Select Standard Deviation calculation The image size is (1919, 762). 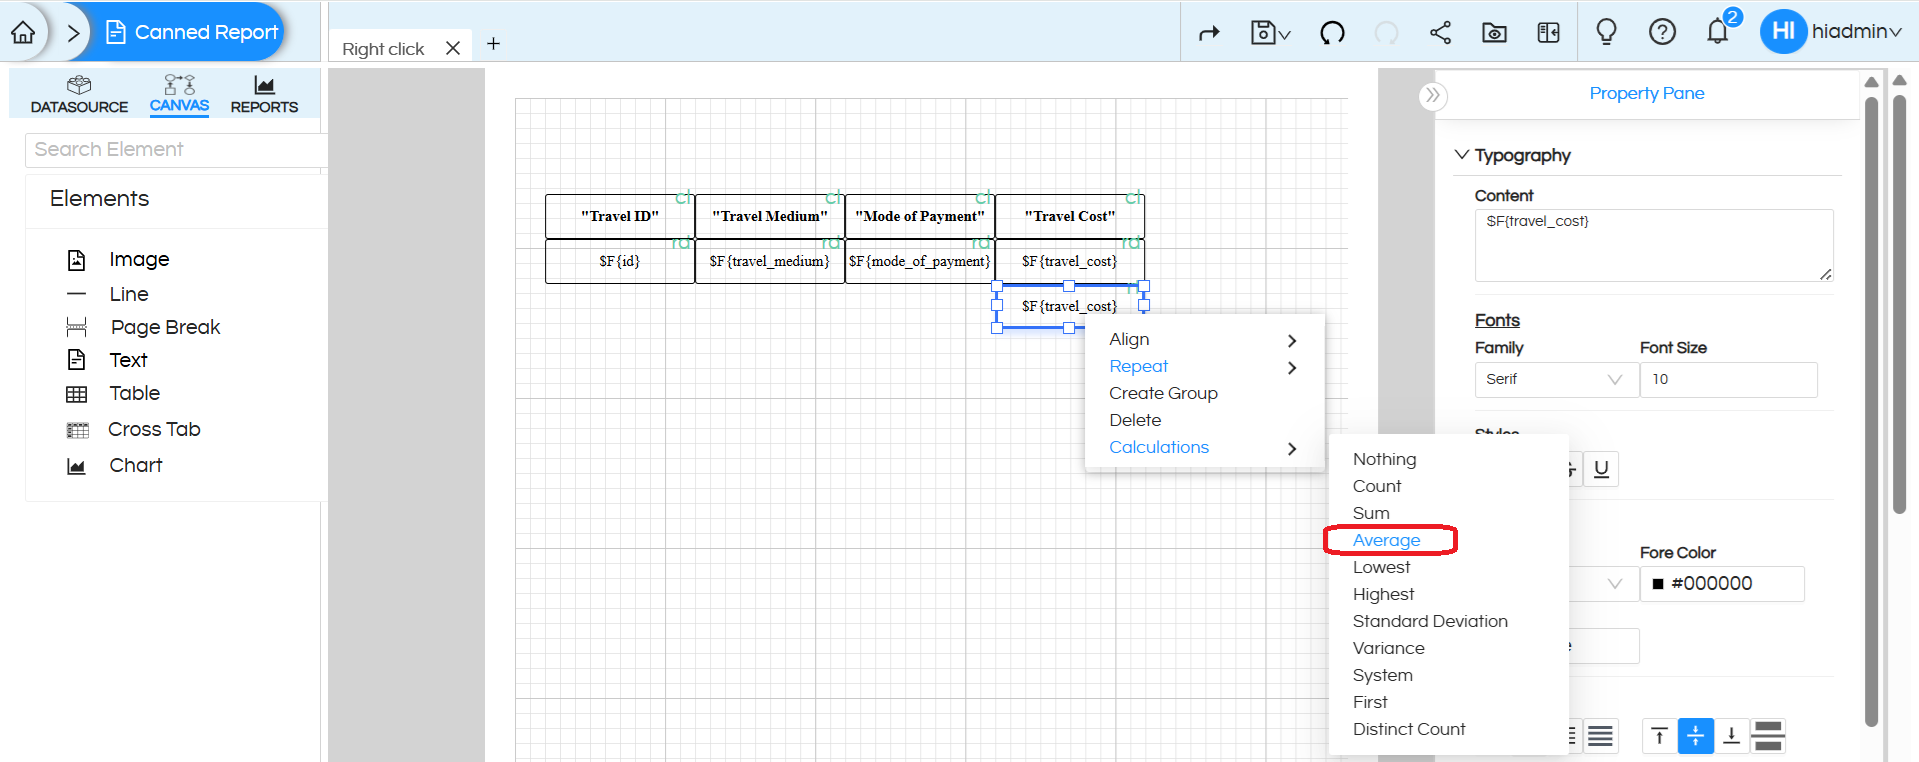(1430, 621)
